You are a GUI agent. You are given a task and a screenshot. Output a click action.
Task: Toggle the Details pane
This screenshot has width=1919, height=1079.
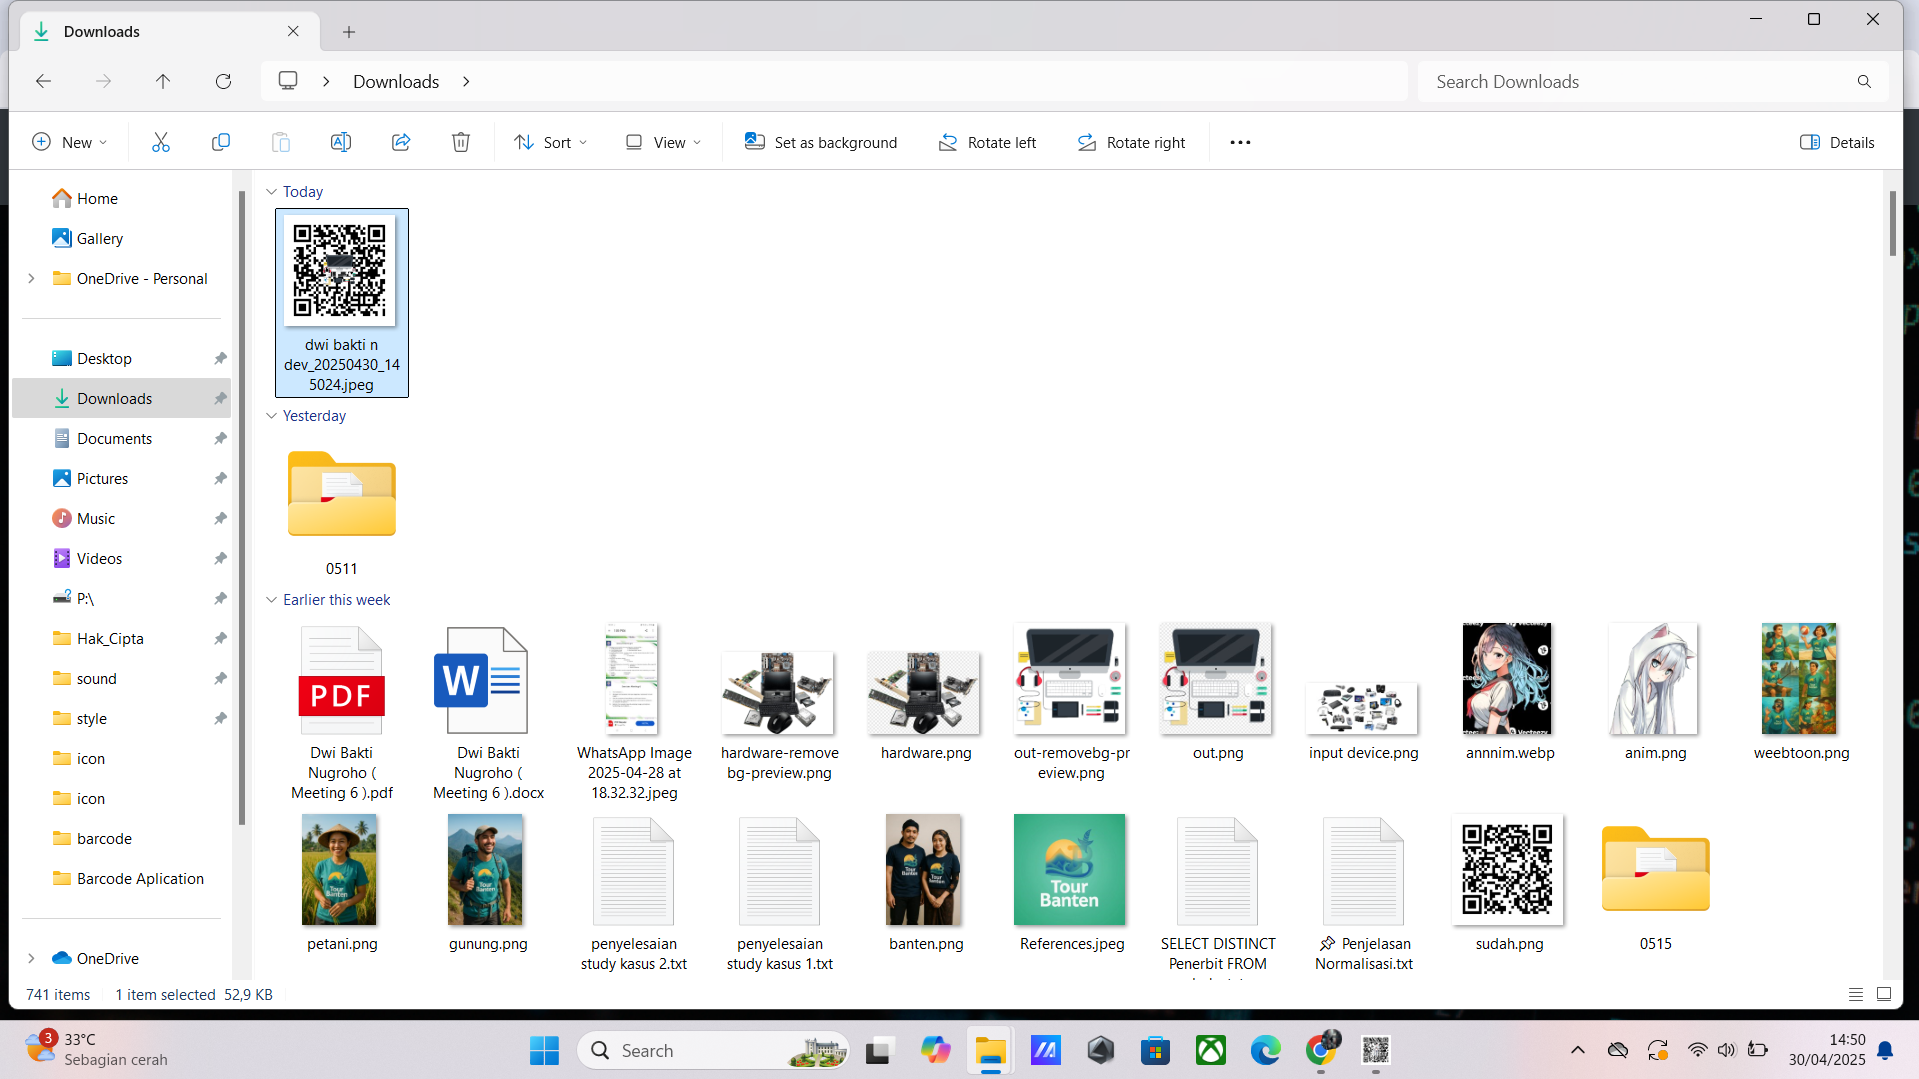click(x=1837, y=142)
